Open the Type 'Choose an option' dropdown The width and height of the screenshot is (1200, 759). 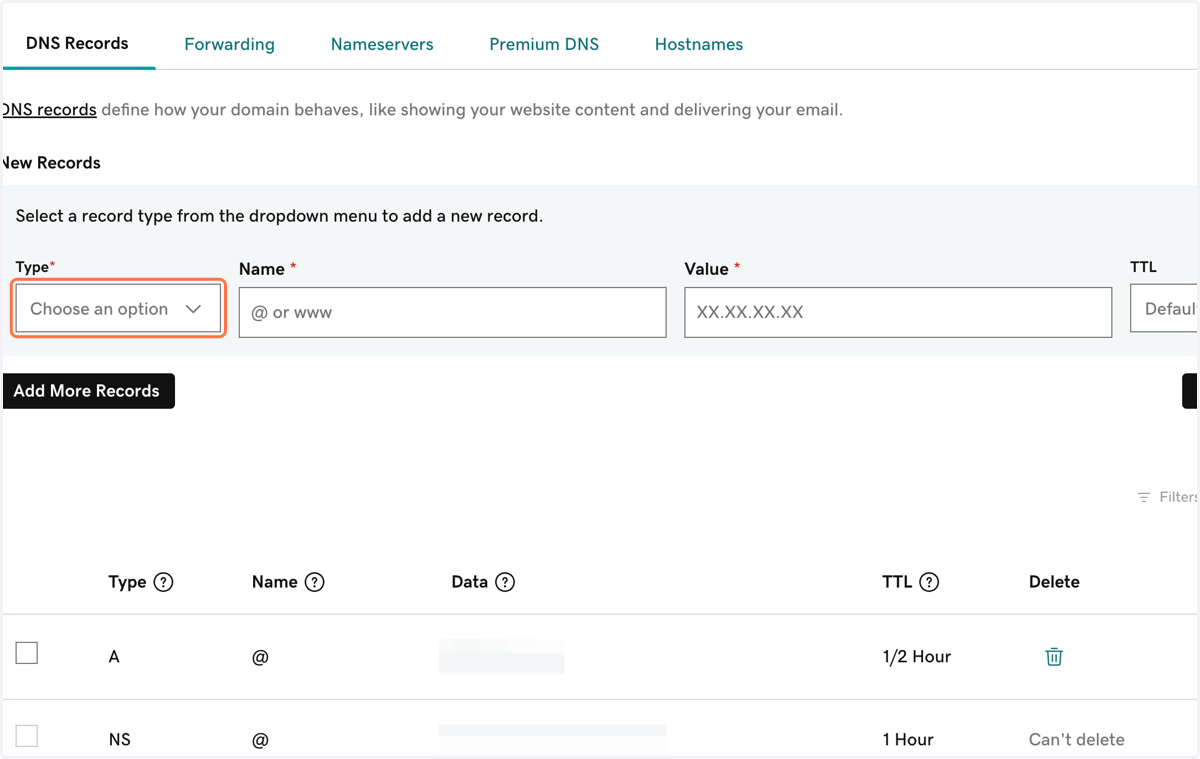[x=118, y=309]
